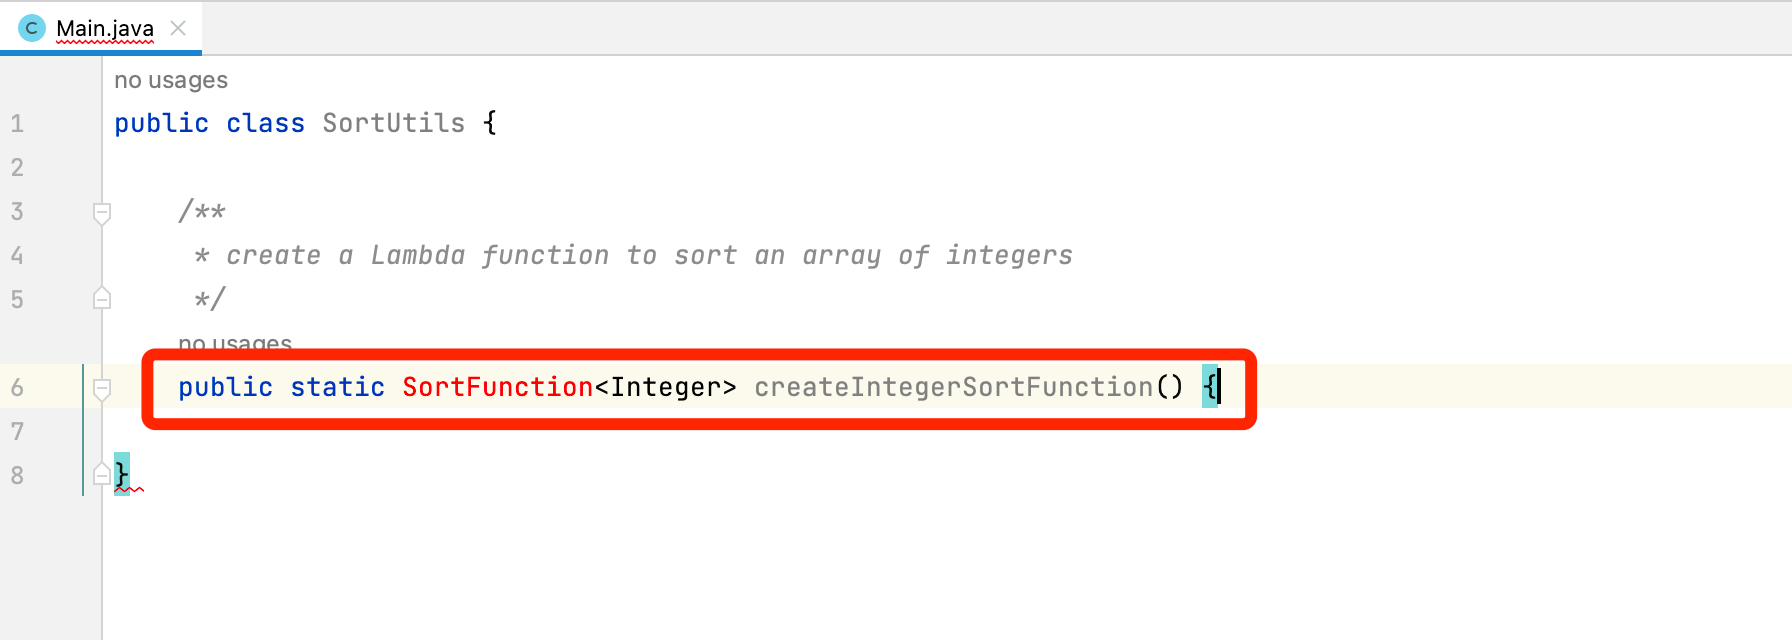Click the Integer generic type parameter
The width and height of the screenshot is (1792, 640).
[665, 387]
